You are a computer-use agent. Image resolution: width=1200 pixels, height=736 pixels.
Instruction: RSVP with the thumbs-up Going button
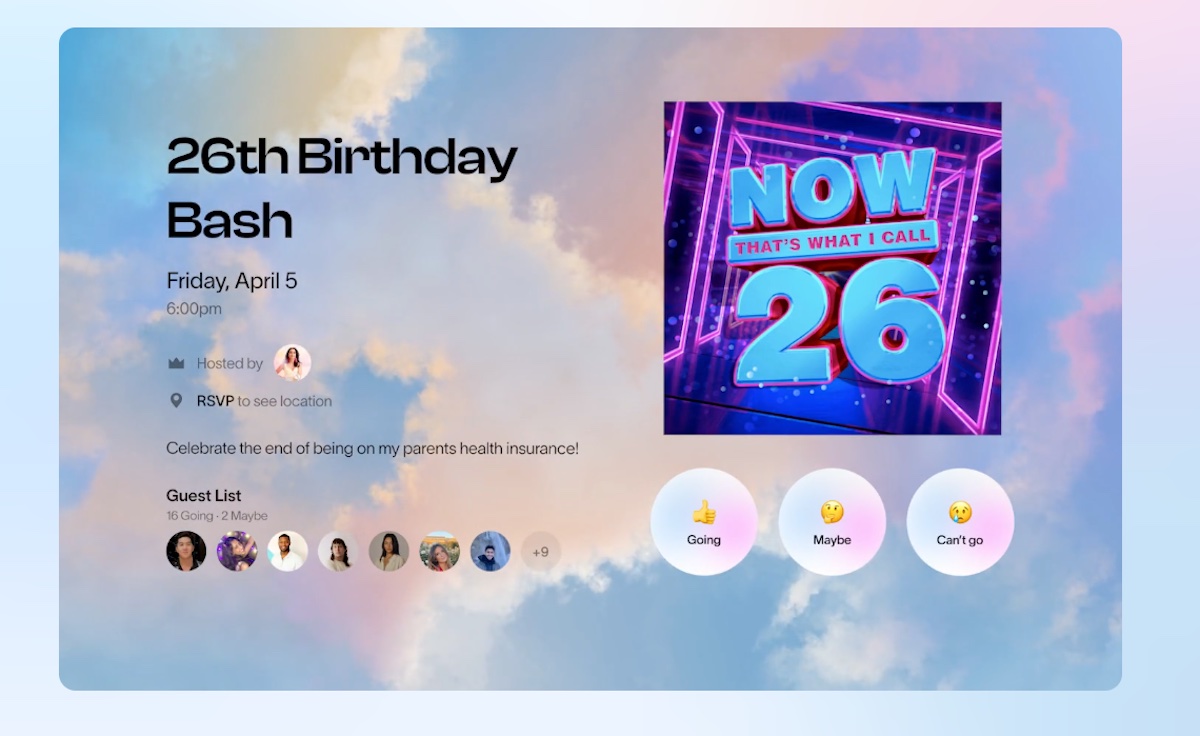[704, 522]
